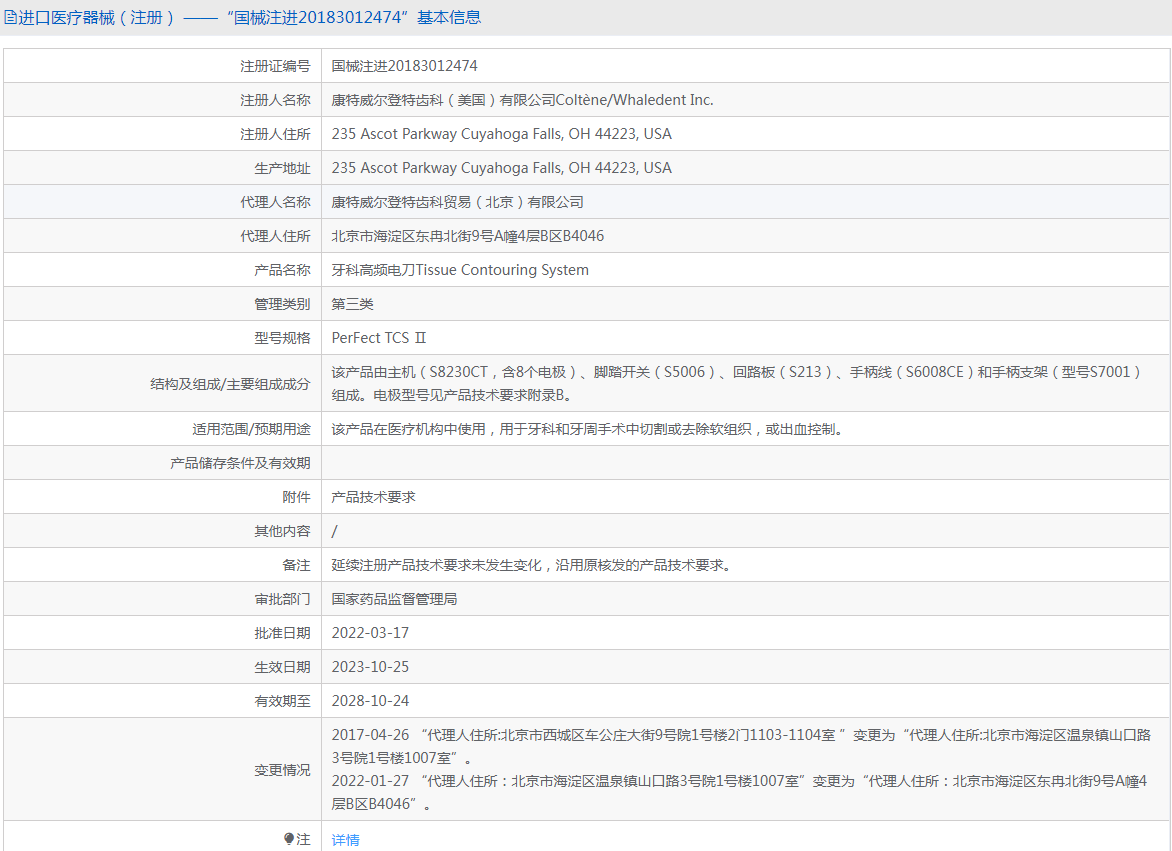The width and height of the screenshot is (1172, 851).
Task: Click the 注册人名称 label
Action: (275, 100)
